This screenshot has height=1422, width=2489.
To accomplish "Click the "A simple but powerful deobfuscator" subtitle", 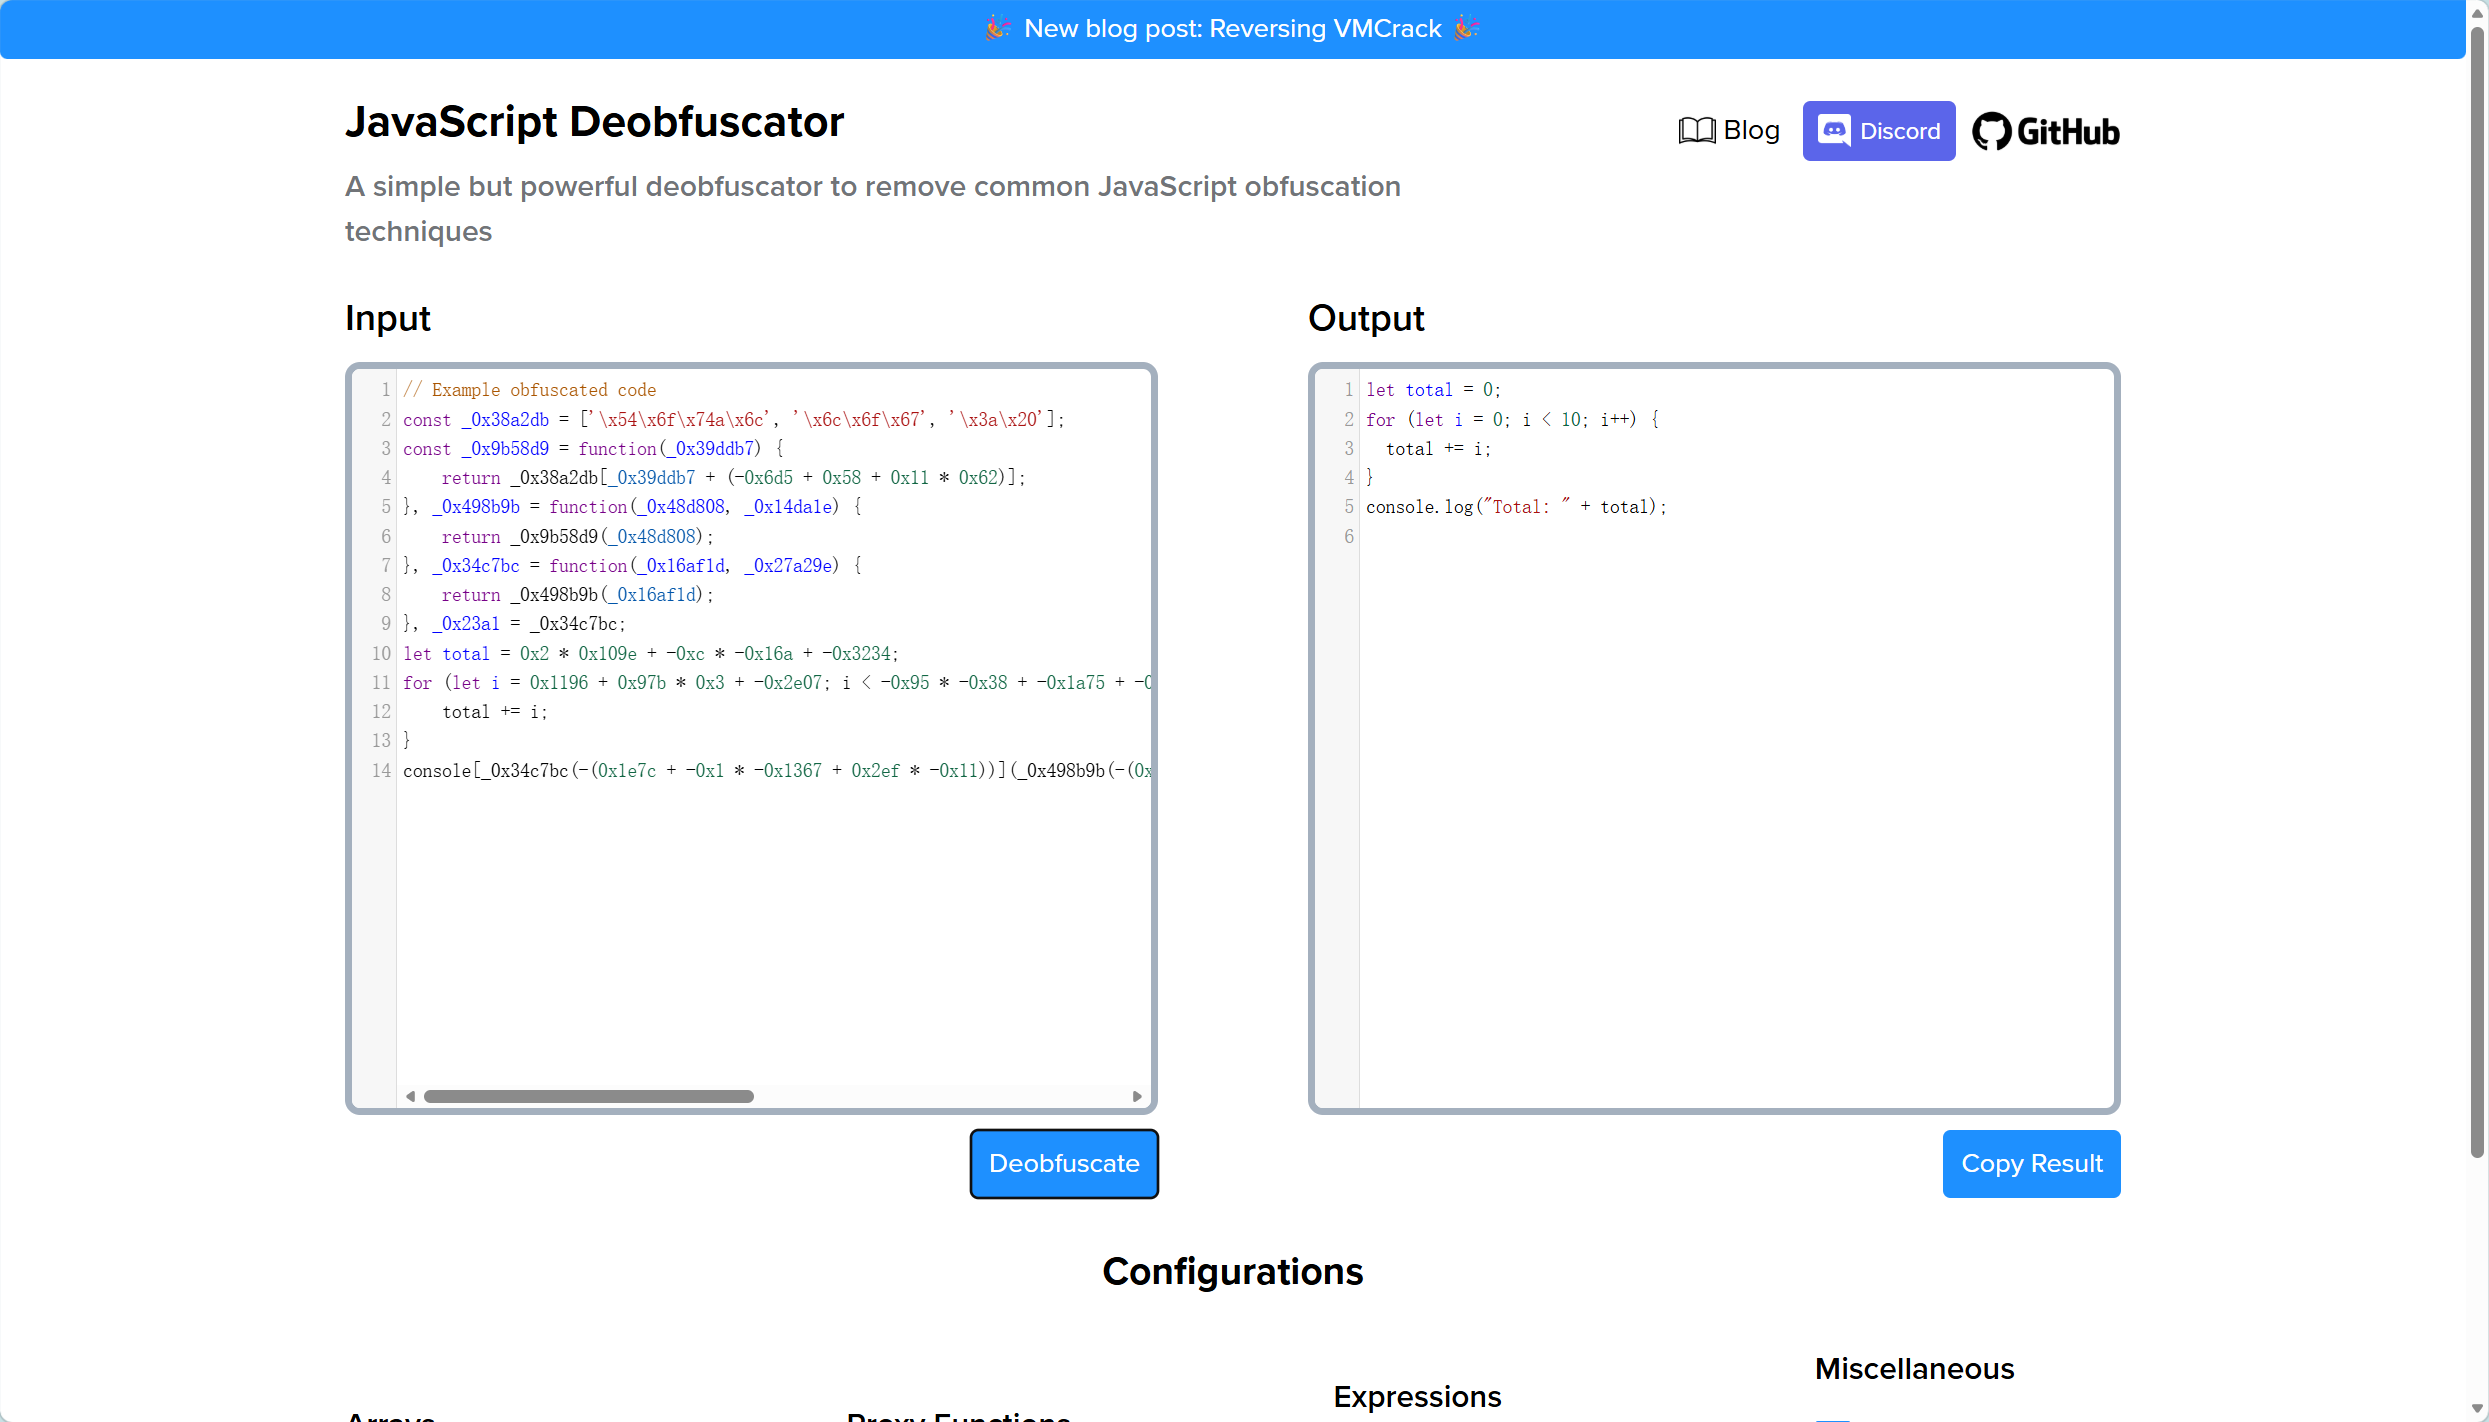I will coord(873,208).
